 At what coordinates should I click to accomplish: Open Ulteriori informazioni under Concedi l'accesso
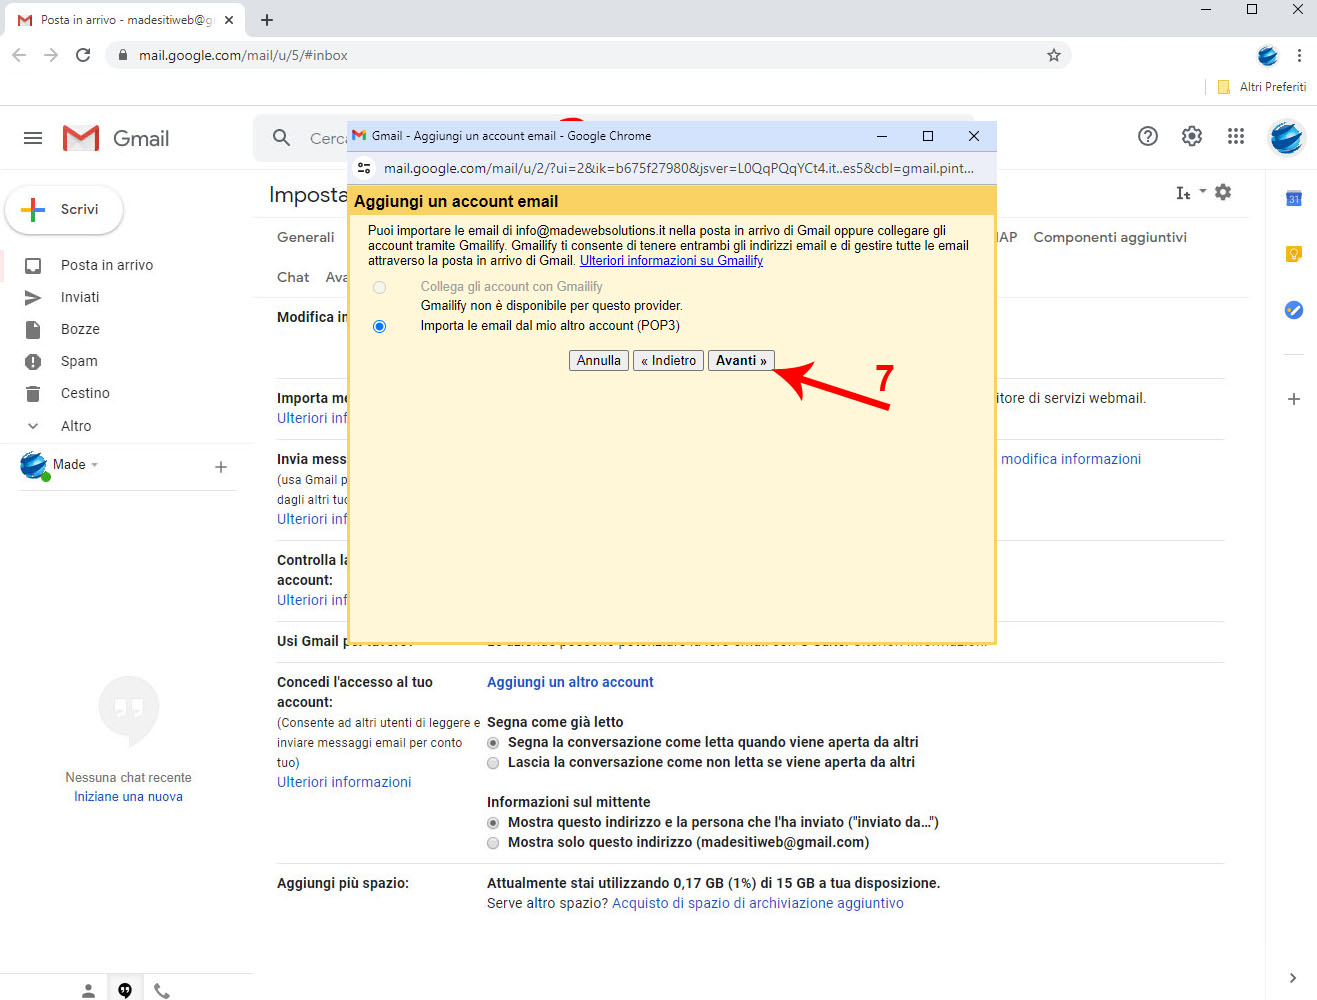point(344,782)
